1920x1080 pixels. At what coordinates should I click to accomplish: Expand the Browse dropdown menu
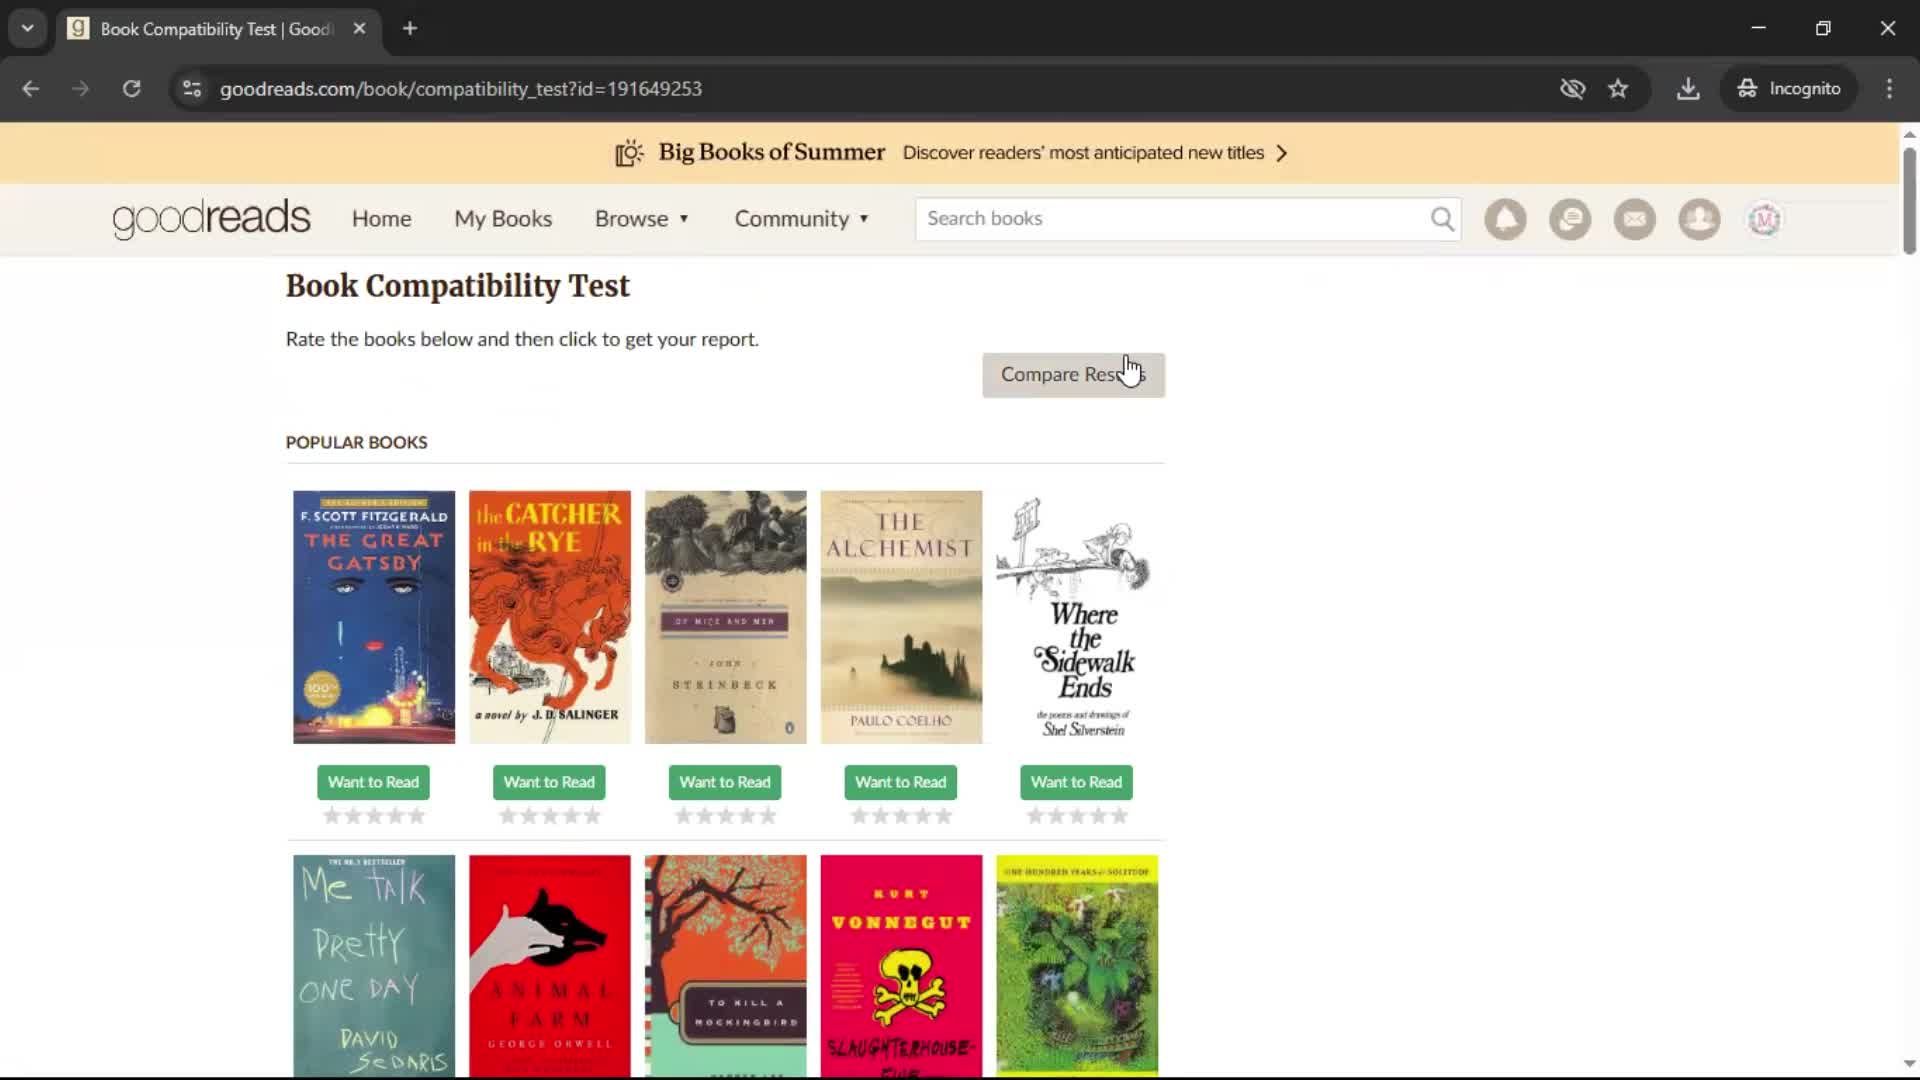pyautogui.click(x=642, y=219)
